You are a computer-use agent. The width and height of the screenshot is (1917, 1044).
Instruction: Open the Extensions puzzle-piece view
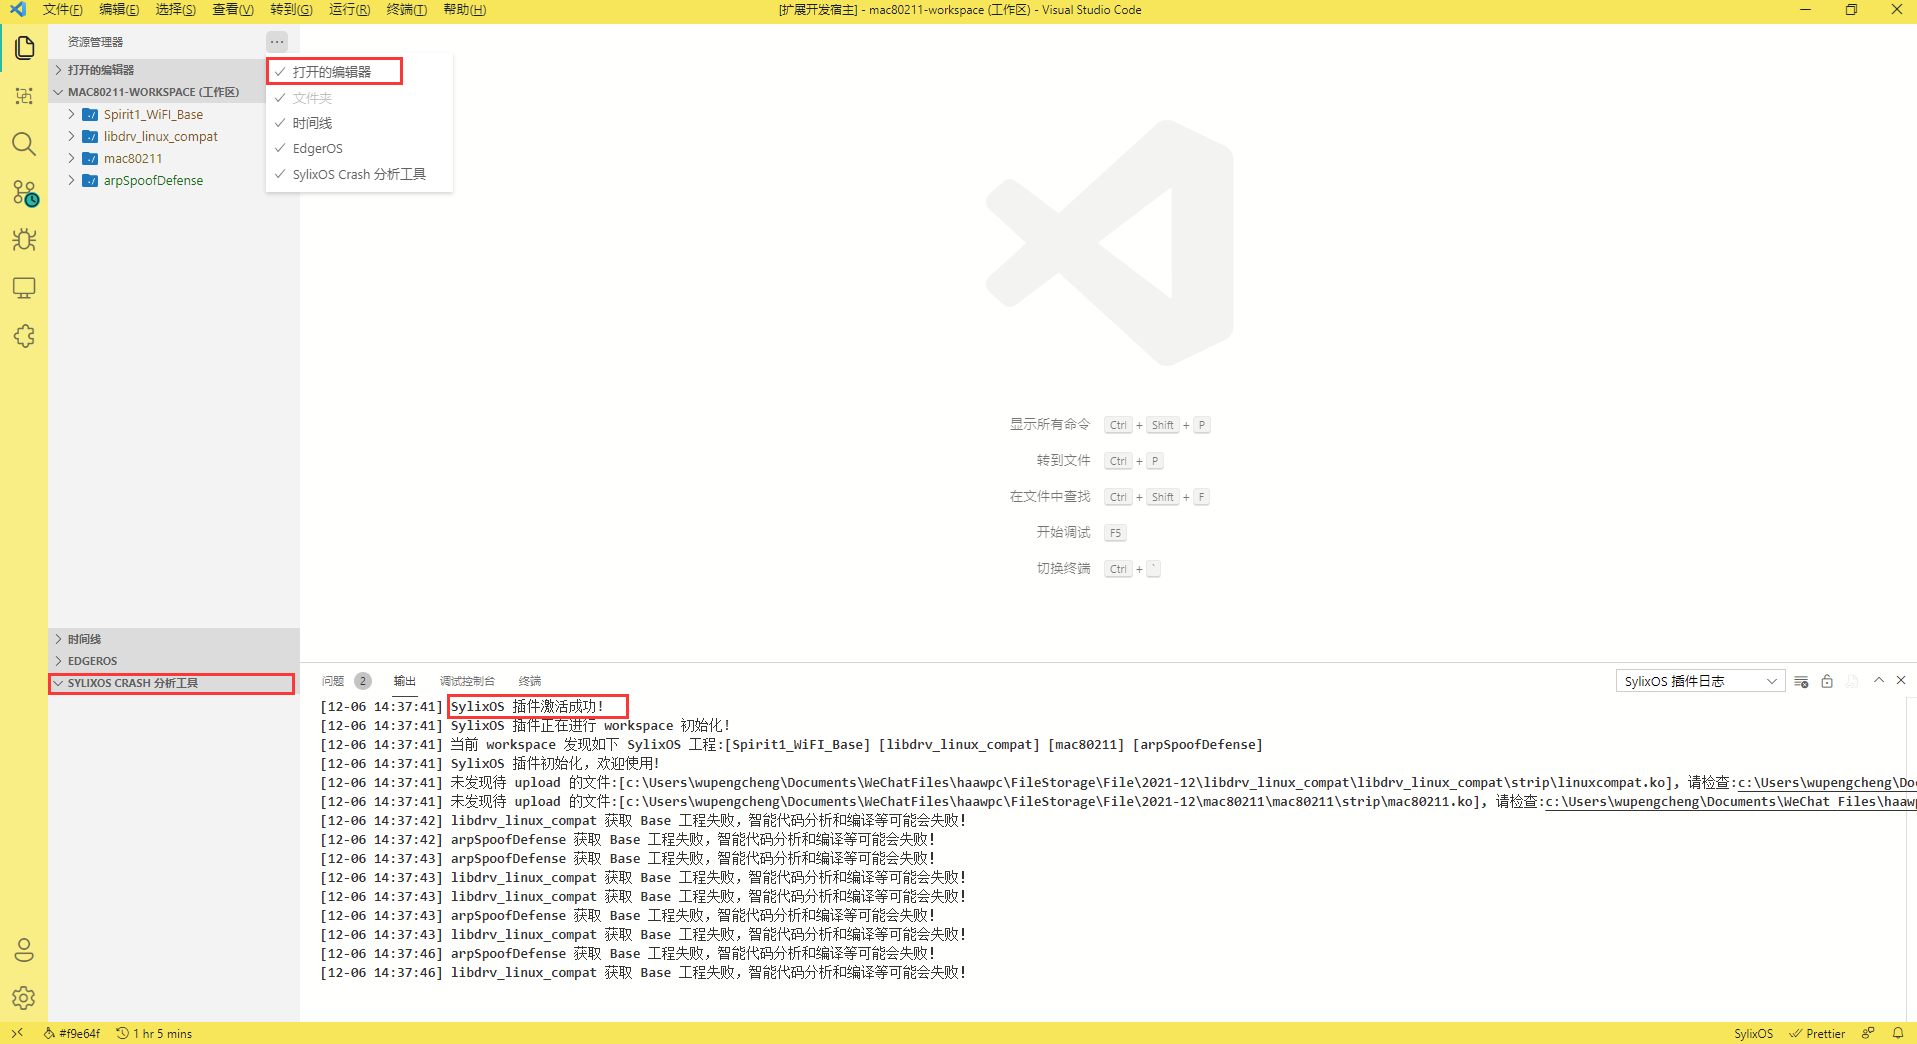click(24, 336)
